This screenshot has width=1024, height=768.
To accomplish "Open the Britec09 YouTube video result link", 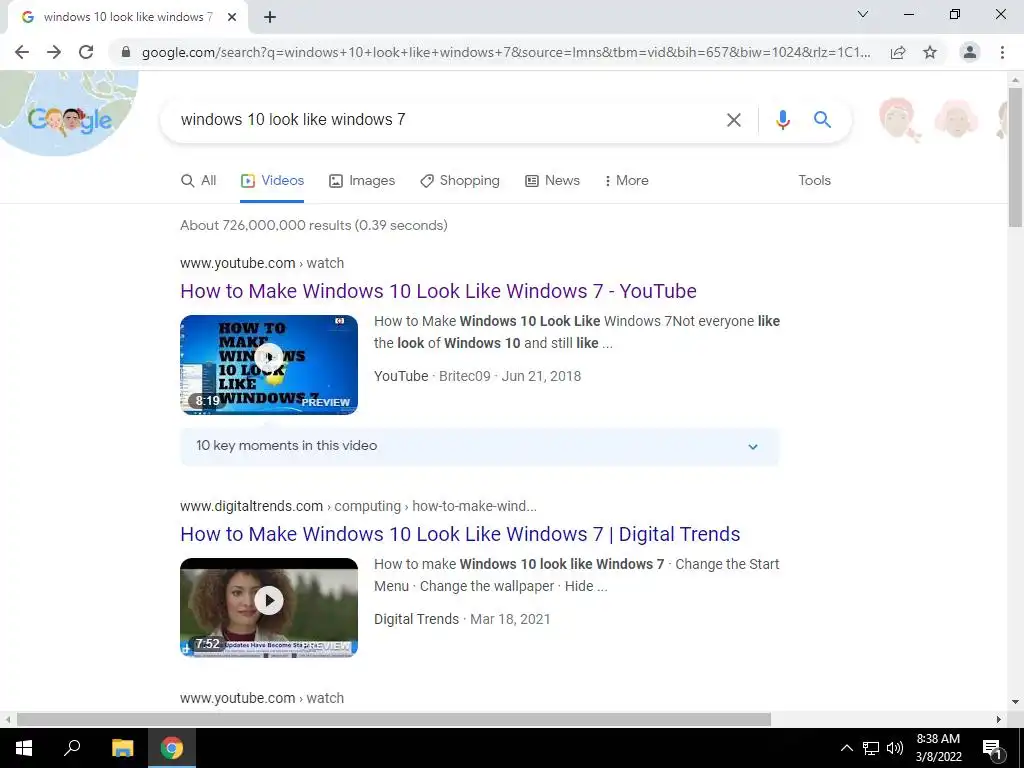I will click(438, 291).
